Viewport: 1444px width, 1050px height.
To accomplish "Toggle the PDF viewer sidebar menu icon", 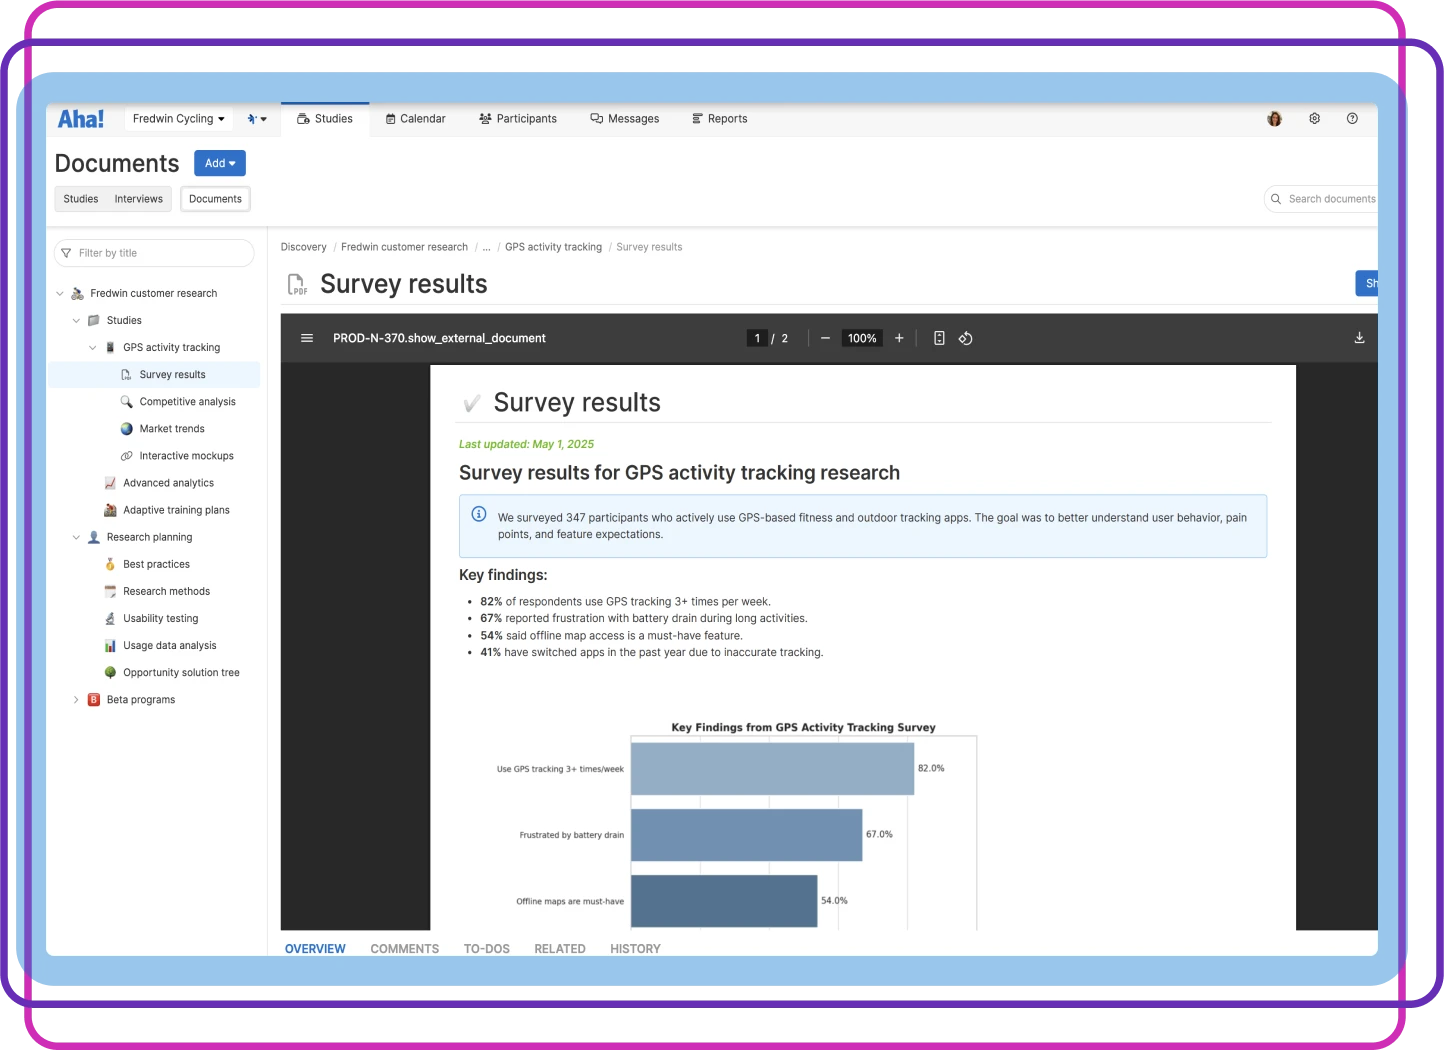I will point(307,338).
